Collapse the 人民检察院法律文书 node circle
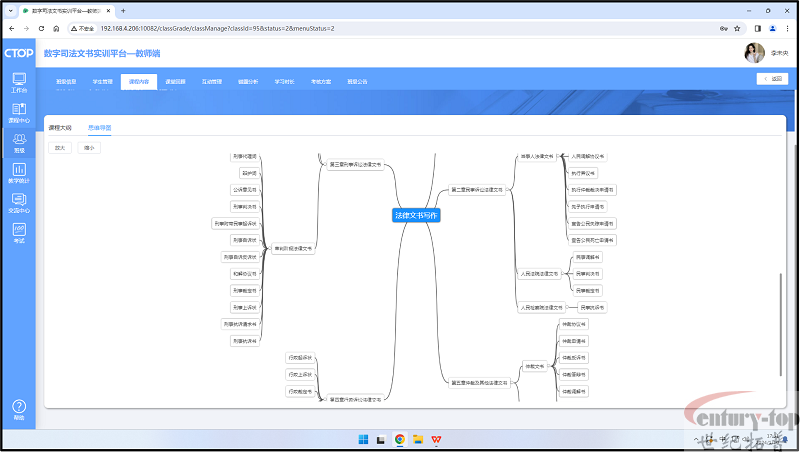This screenshot has width=800, height=452. point(567,308)
